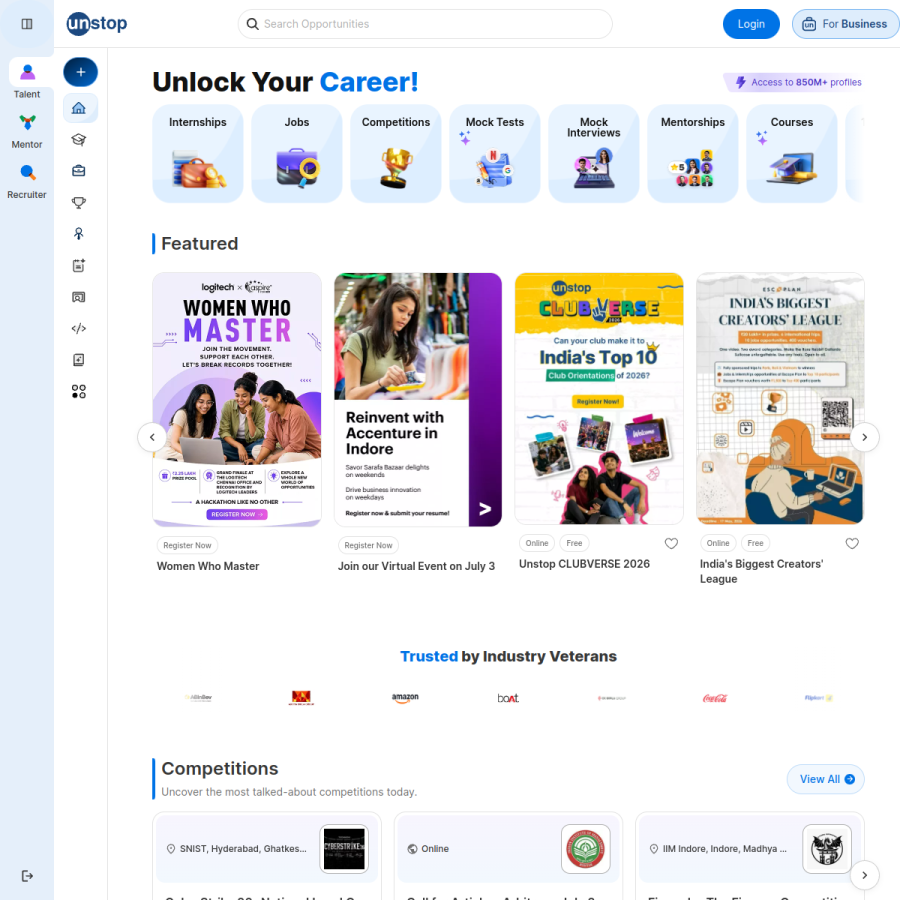Click the green emblem logo on the Online card
This screenshot has width=900, height=900.
point(585,849)
